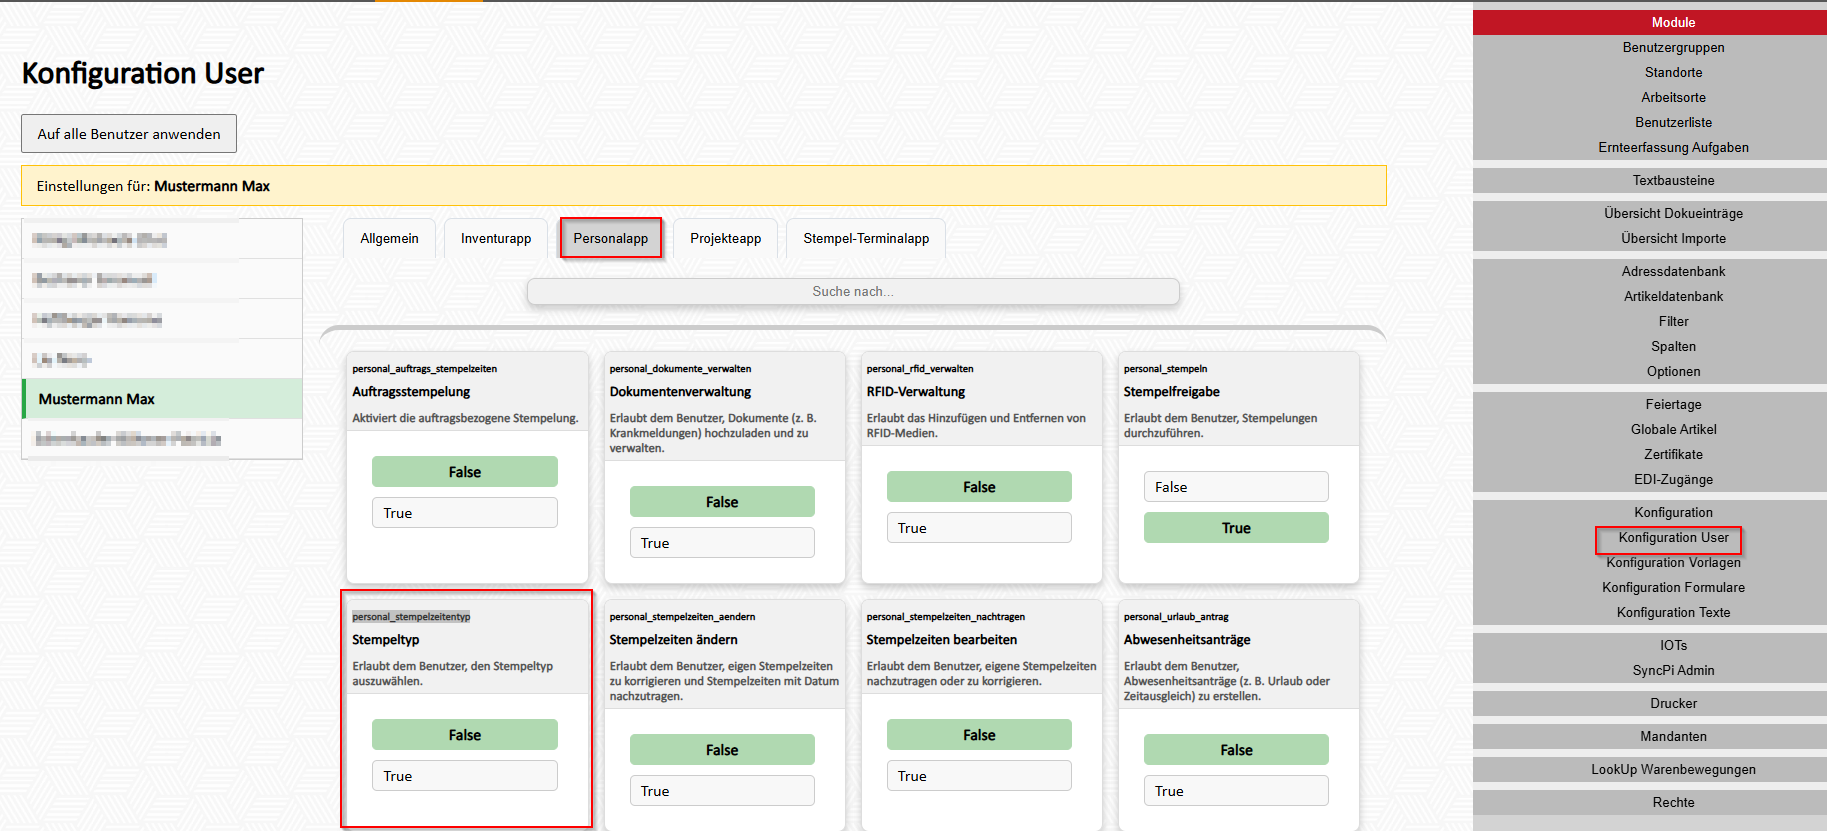The image size is (1827, 831).
Task: Choose True for Stempelzeiten ändern
Action: (722, 791)
